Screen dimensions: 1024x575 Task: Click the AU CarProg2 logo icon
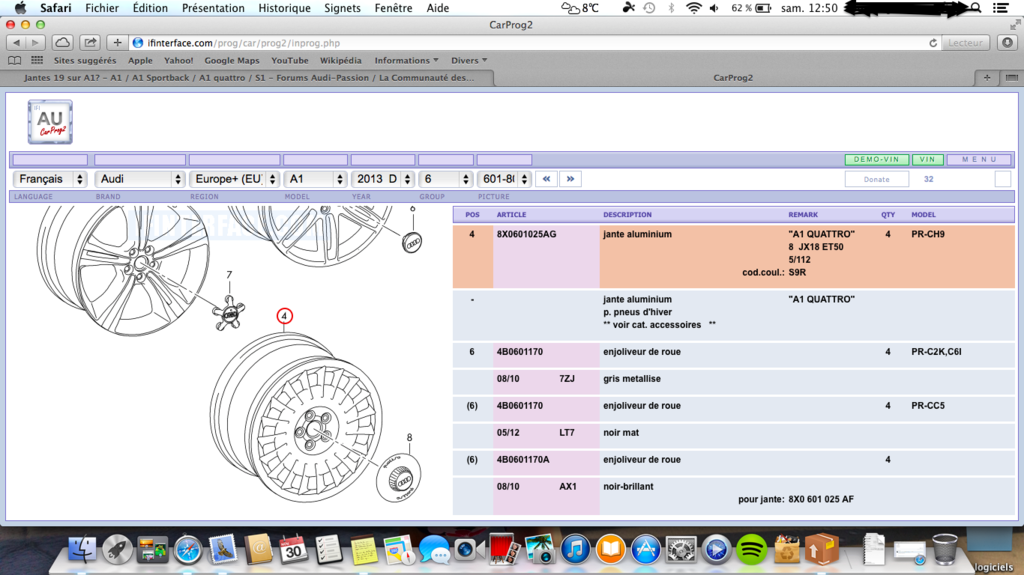[50, 123]
